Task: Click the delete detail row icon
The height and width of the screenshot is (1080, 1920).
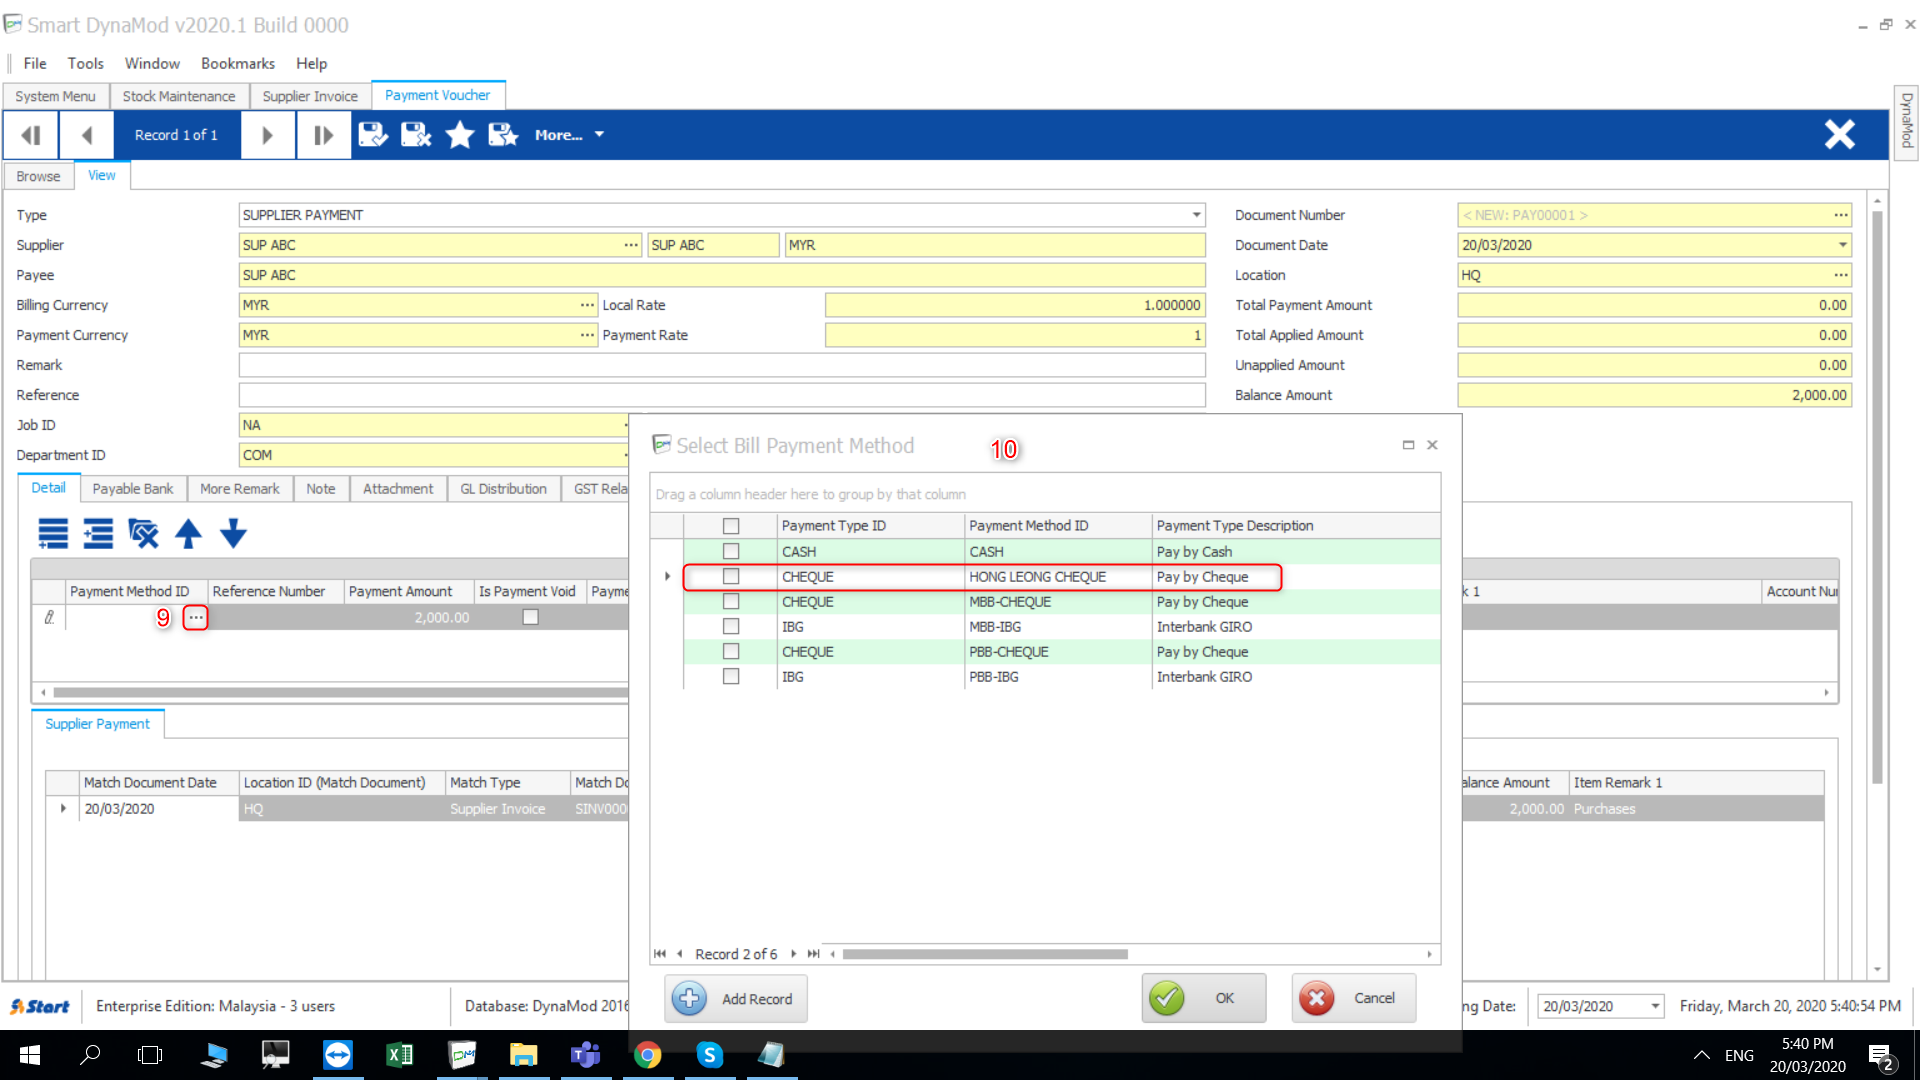Action: coord(143,534)
